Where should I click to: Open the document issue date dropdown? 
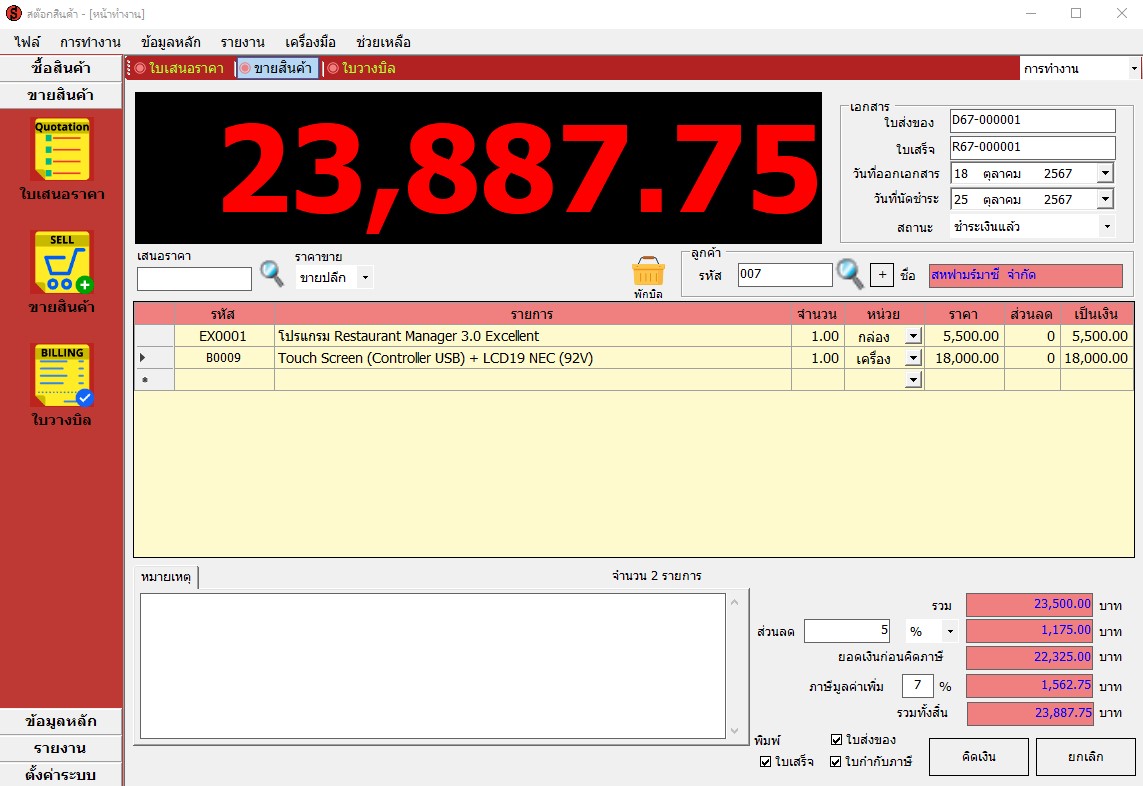[x=1105, y=174]
